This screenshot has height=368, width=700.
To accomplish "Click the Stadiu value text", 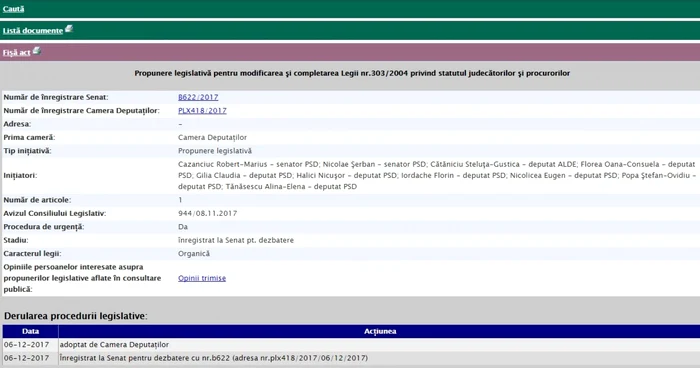I will [x=236, y=240].
